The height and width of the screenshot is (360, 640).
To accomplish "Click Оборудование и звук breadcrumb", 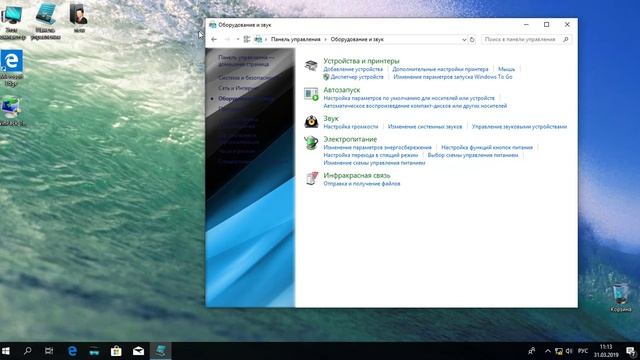I will click(357, 40).
